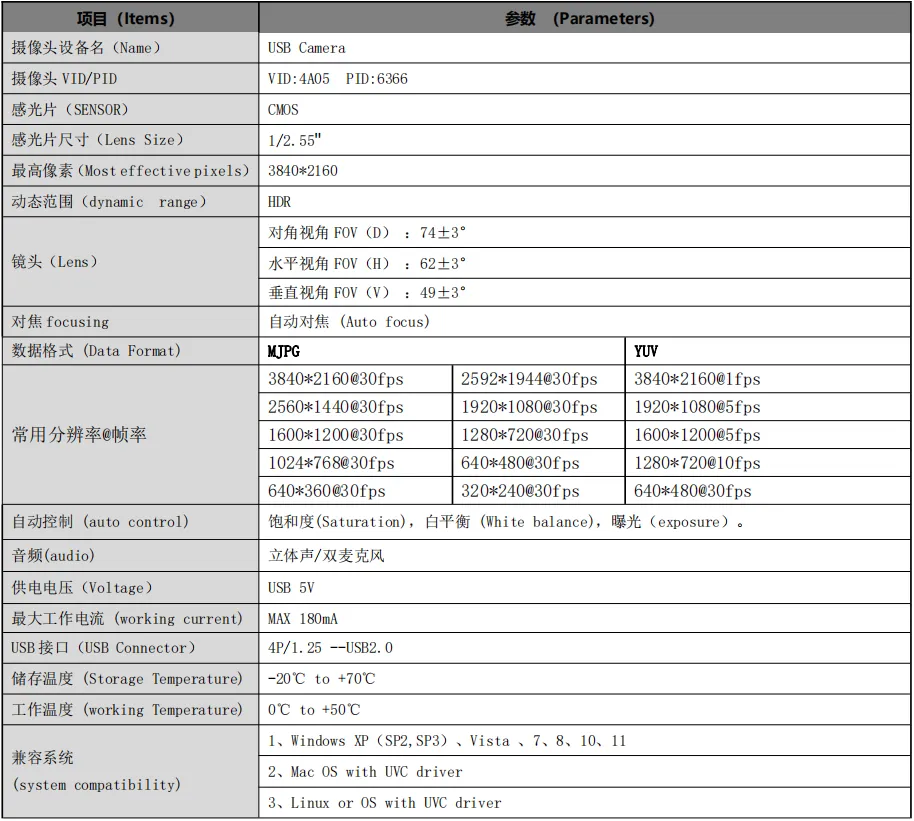This screenshot has height=821, width=914.
Task: Select the -20℃ to +70℃ storage temperature
Action: pos(322,679)
